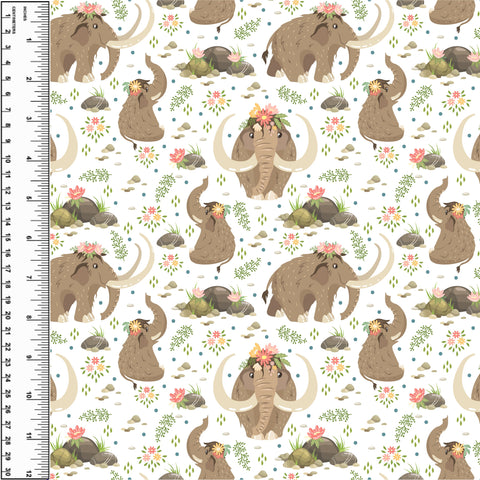Viewport: 480px width, 480px height.
Task: Click the "12" inch mark at the ruler's bottom
Action: pos(29,474)
